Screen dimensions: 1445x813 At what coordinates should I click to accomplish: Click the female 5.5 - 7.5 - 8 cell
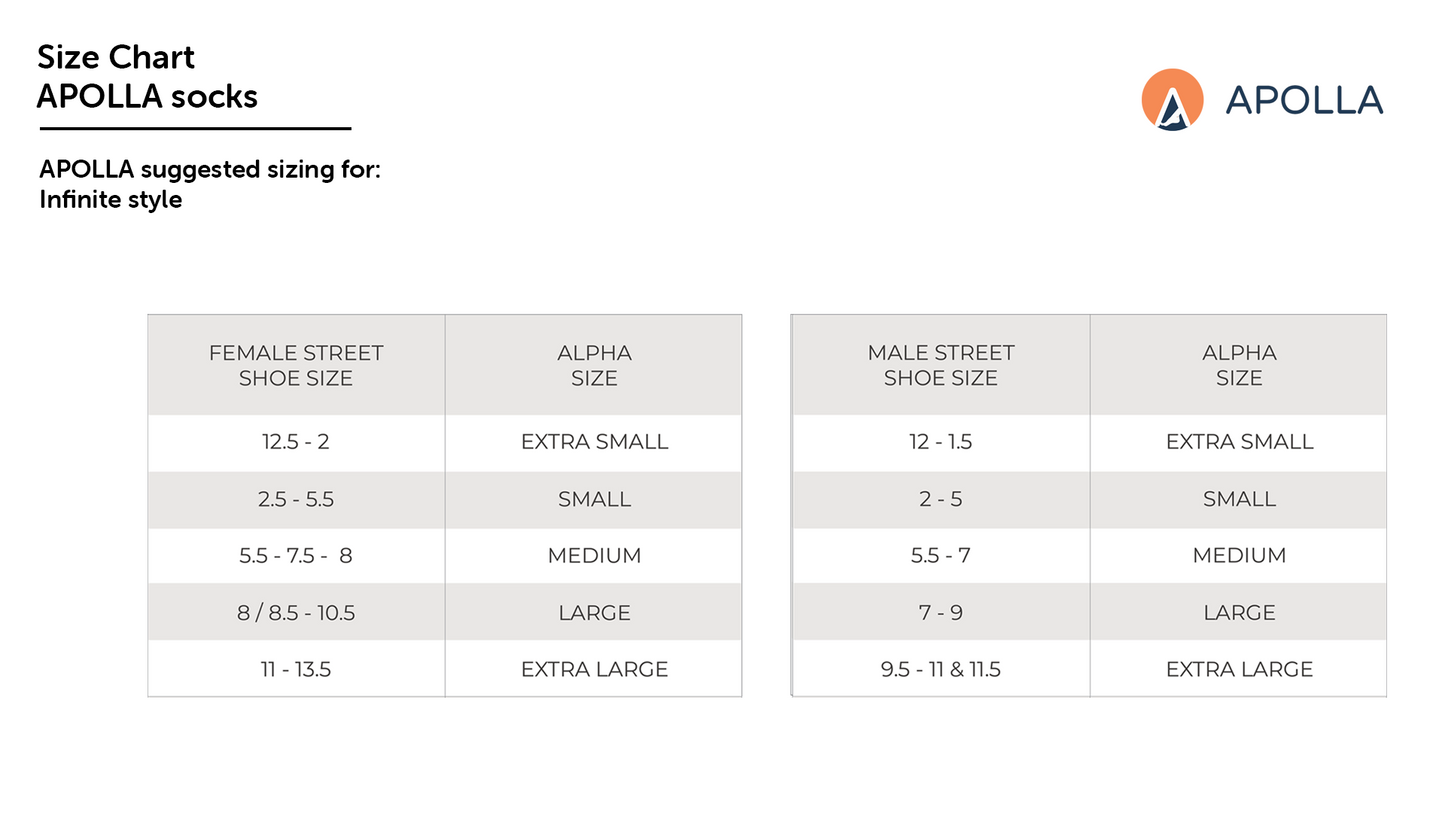296,555
